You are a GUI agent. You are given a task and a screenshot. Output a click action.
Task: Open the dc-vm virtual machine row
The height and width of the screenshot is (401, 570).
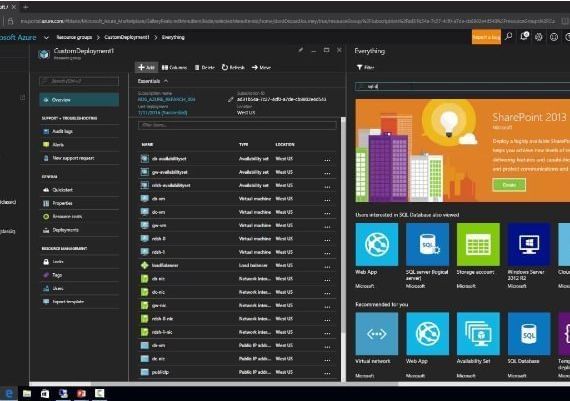tap(237, 212)
